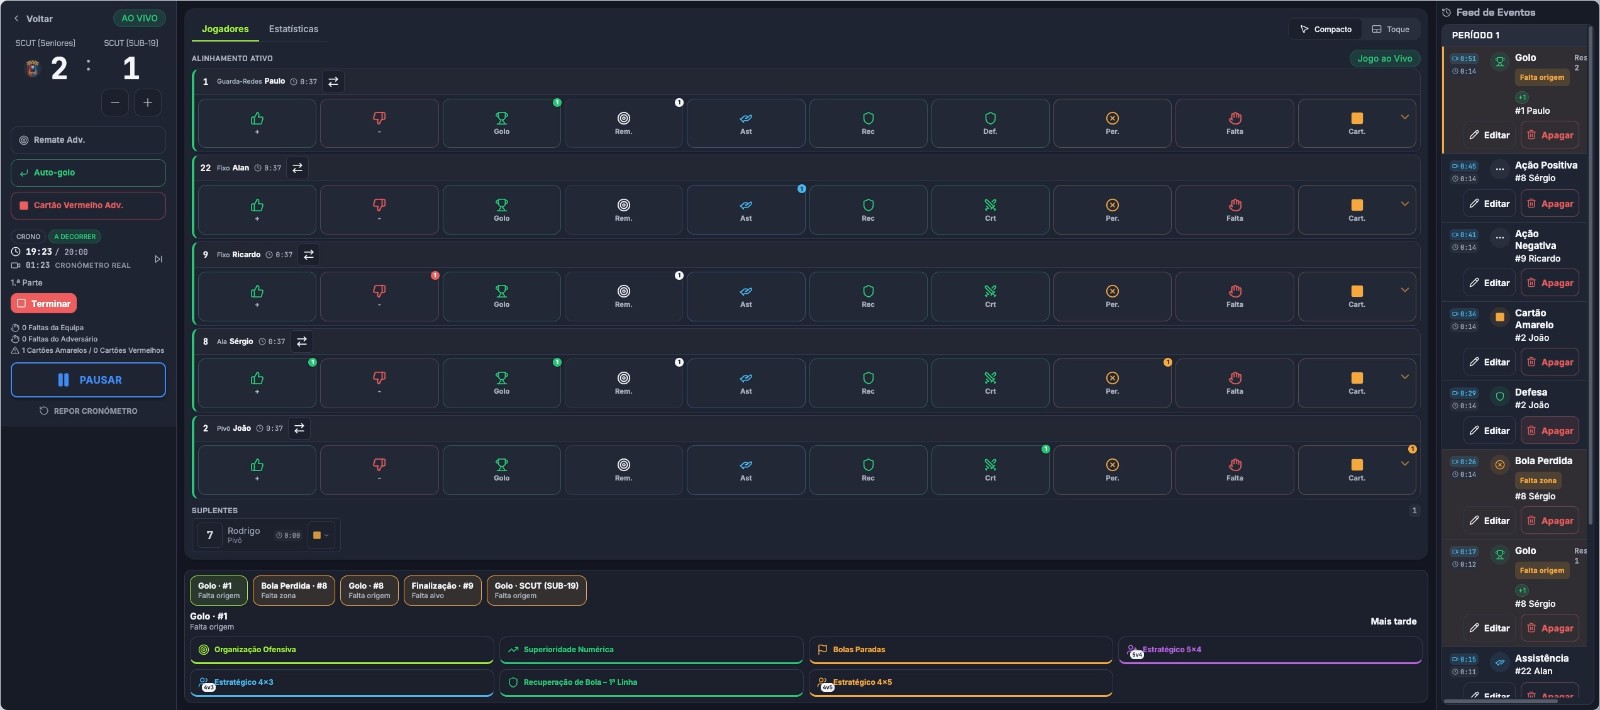The height and width of the screenshot is (710, 1600).
Task: Go back with Voltar
Action: (33, 19)
